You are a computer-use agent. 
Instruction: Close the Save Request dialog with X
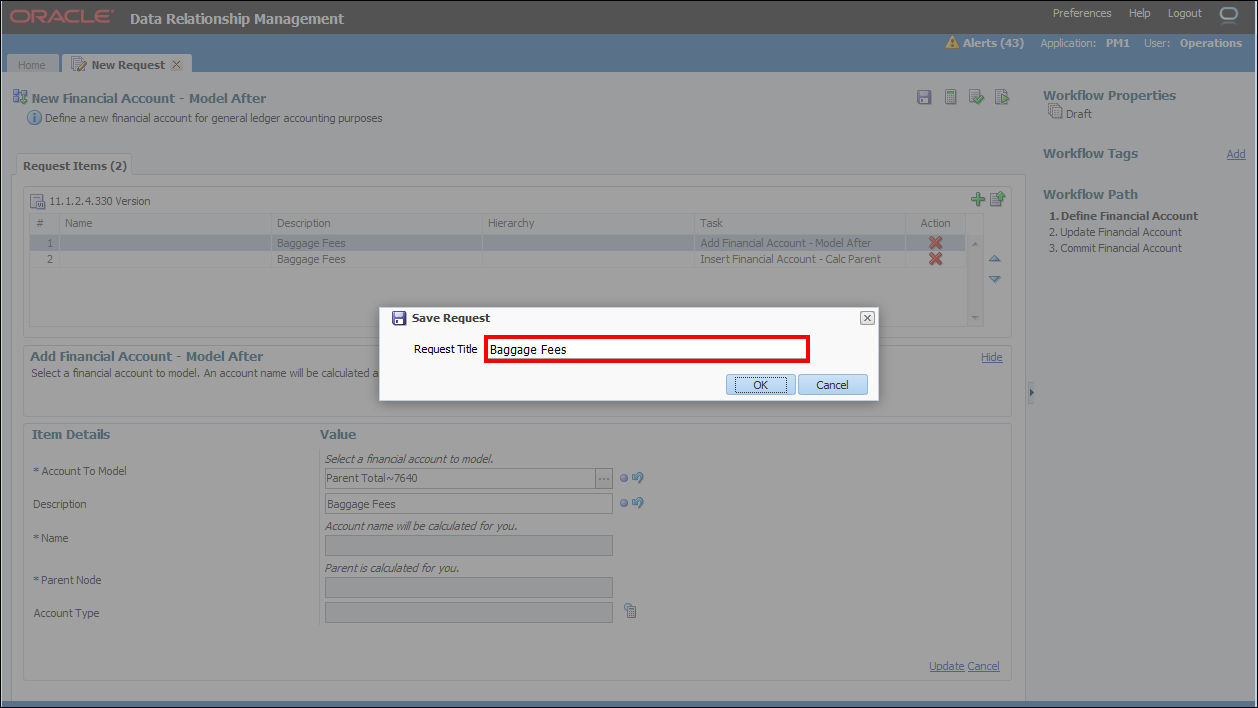point(867,318)
